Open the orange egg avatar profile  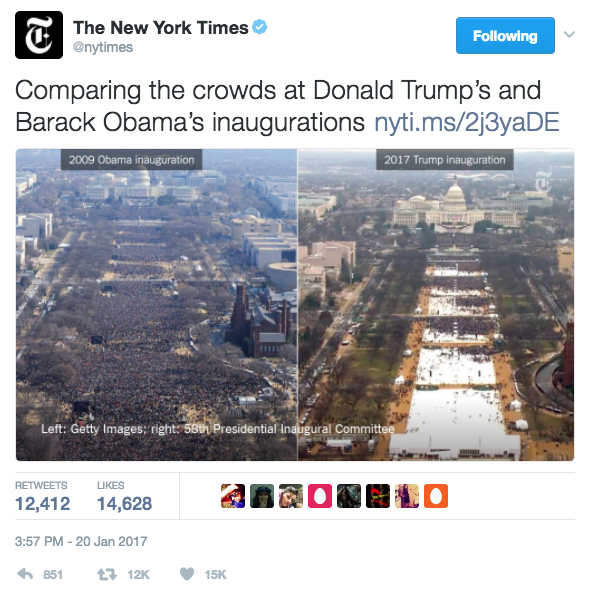pos(436,496)
